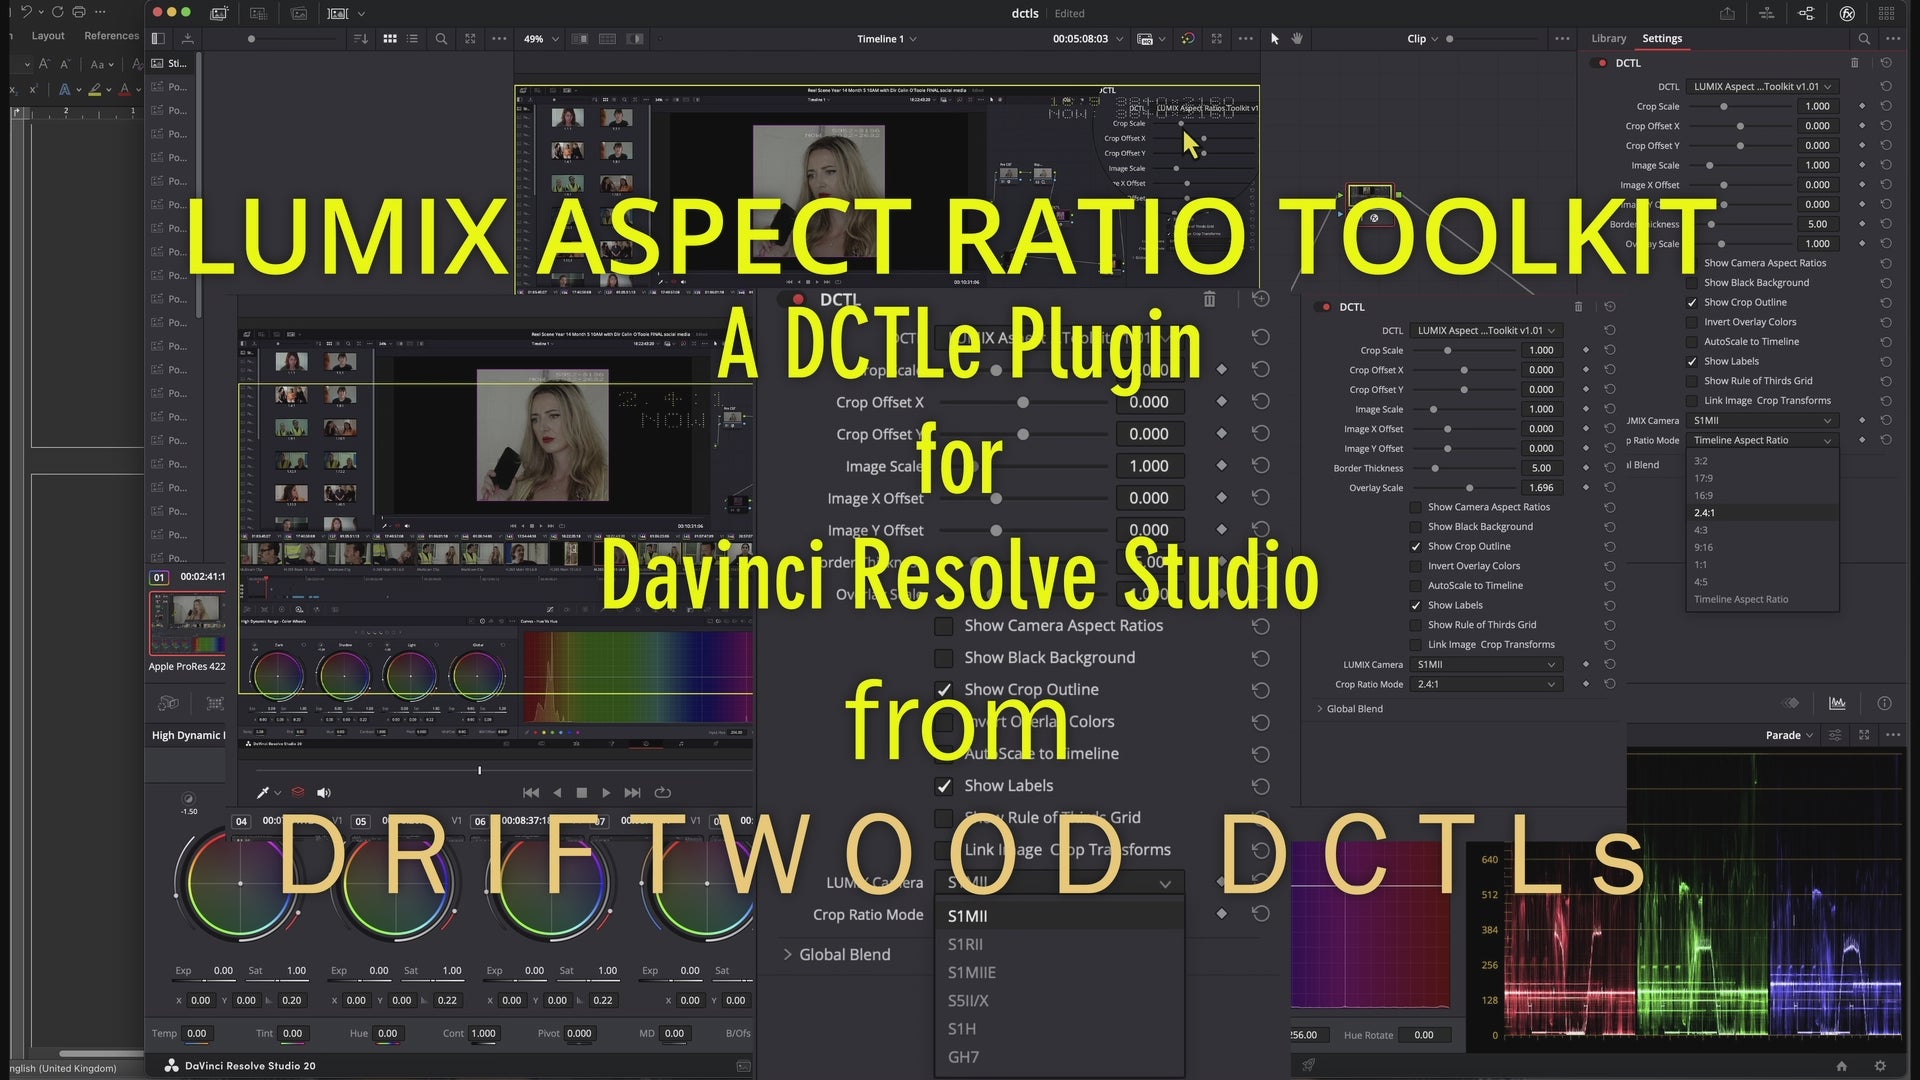This screenshot has height=1080, width=1920.
Task: Open the Clip mode dropdown
Action: point(1422,39)
